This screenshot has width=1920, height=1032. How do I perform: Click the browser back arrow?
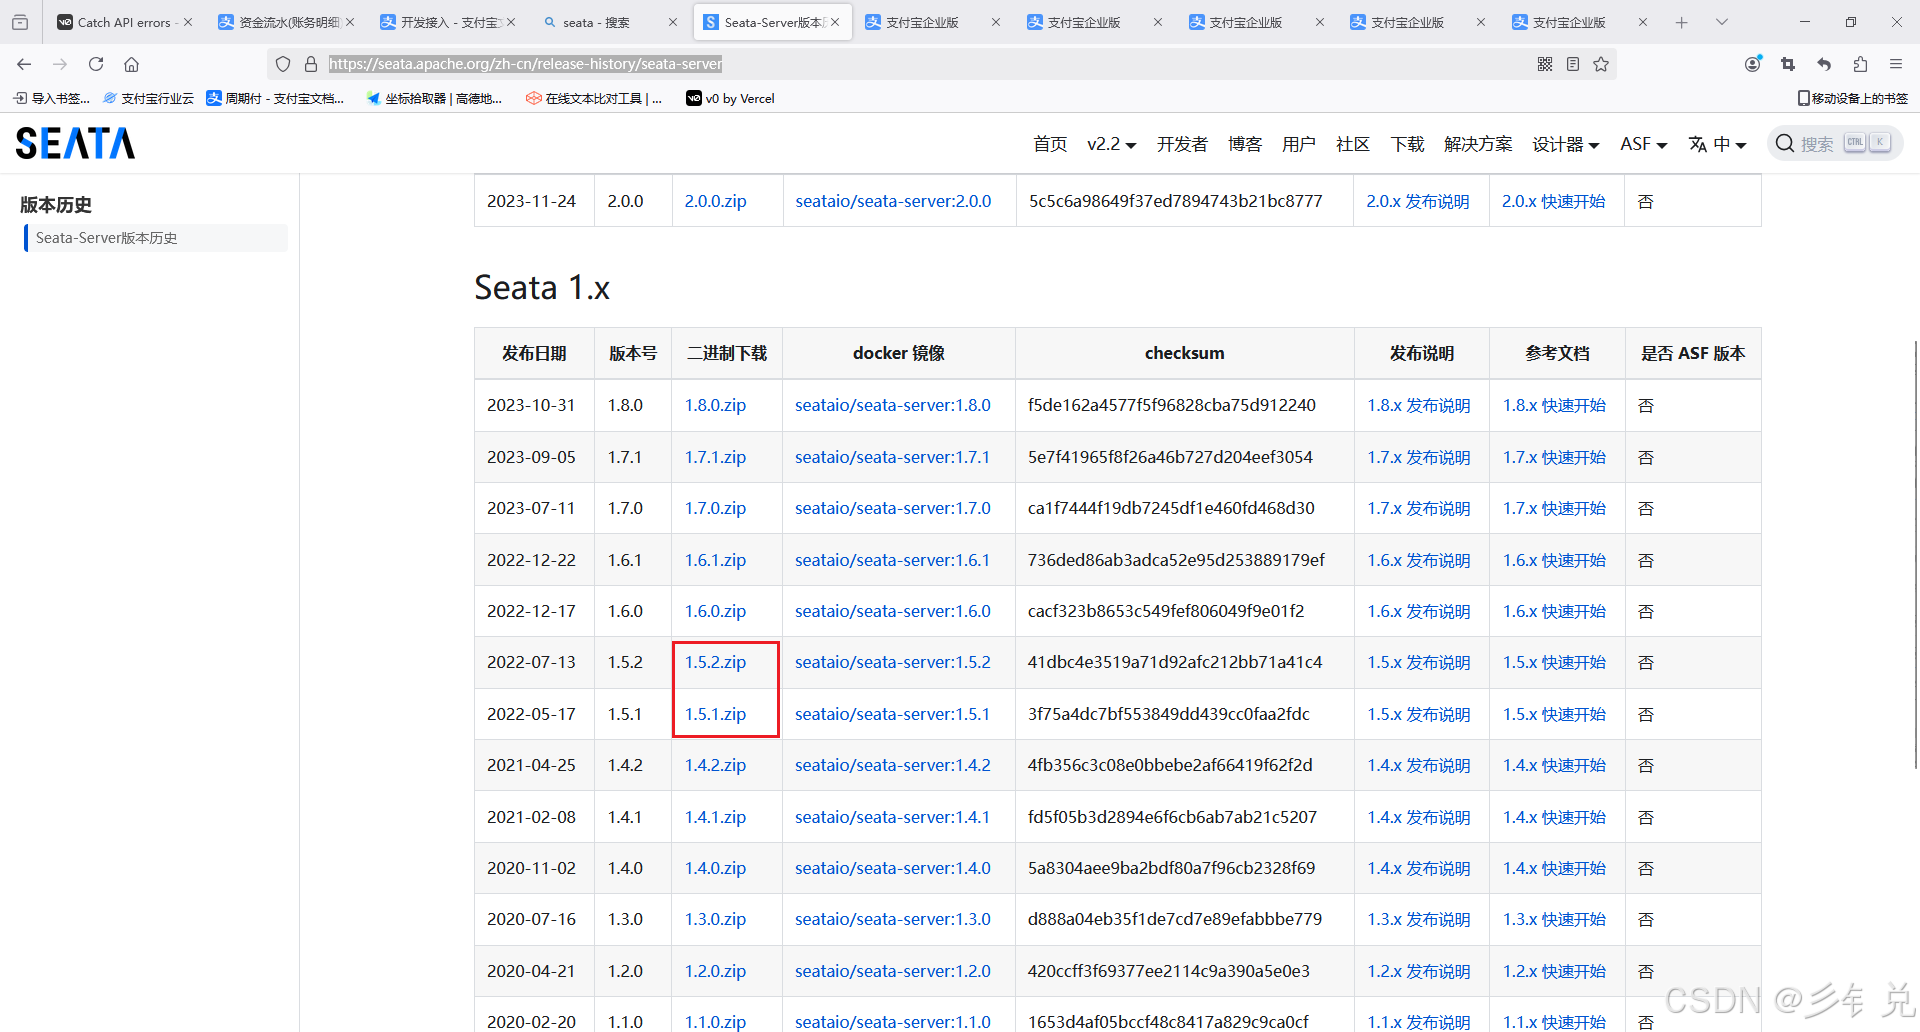point(24,64)
